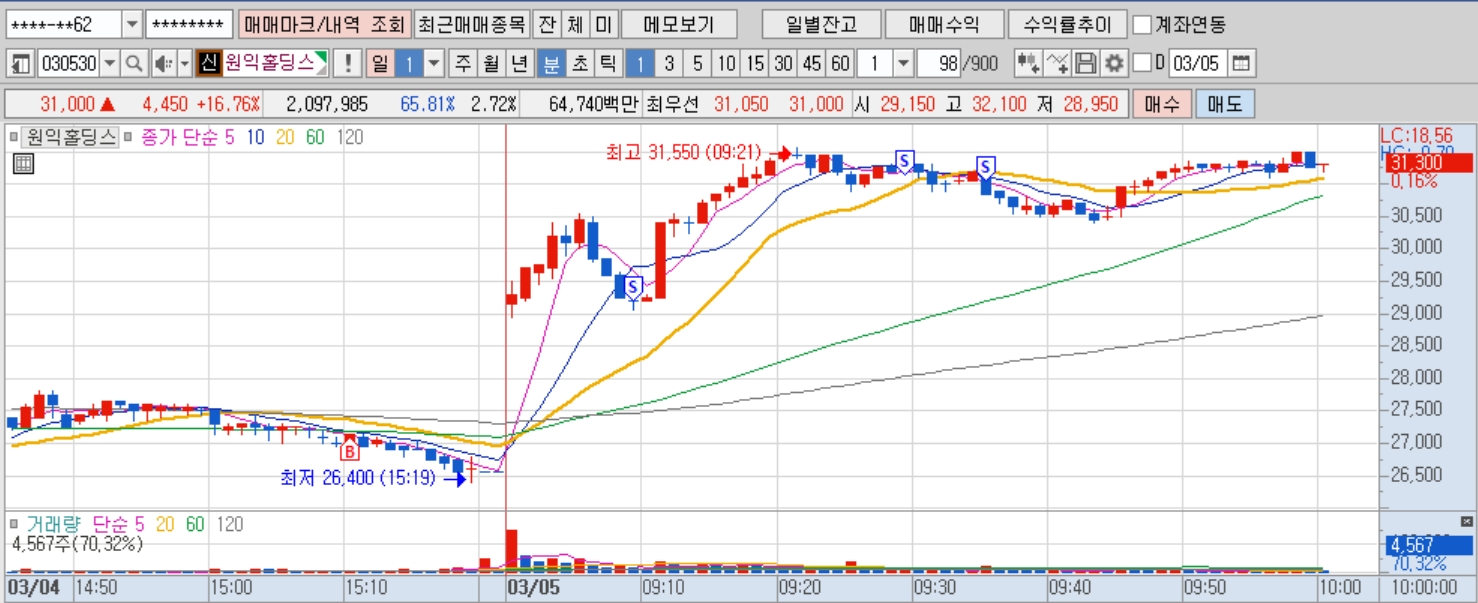
Task: Click 매매마크/내역 조회 button
Action: [x=325, y=24]
